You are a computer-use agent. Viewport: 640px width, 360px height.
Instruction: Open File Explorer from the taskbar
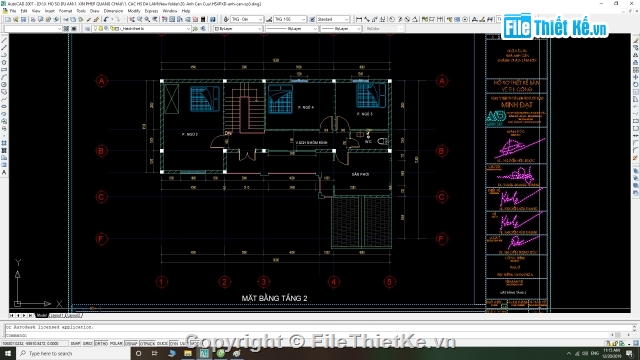coord(188,353)
